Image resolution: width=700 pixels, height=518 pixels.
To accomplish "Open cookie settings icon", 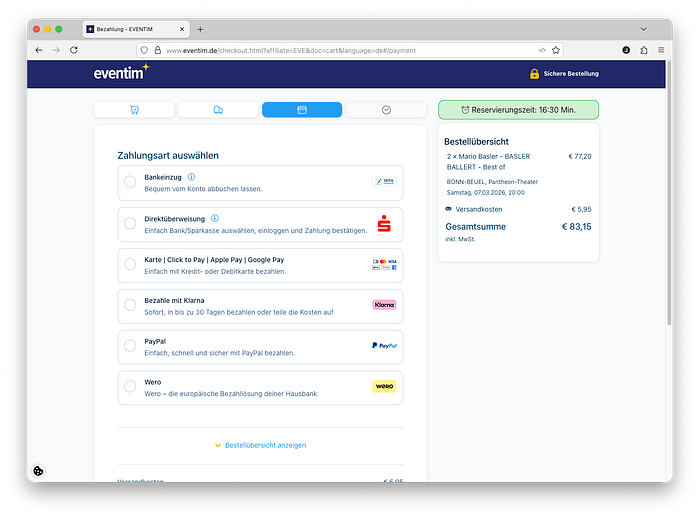I will click(38, 471).
